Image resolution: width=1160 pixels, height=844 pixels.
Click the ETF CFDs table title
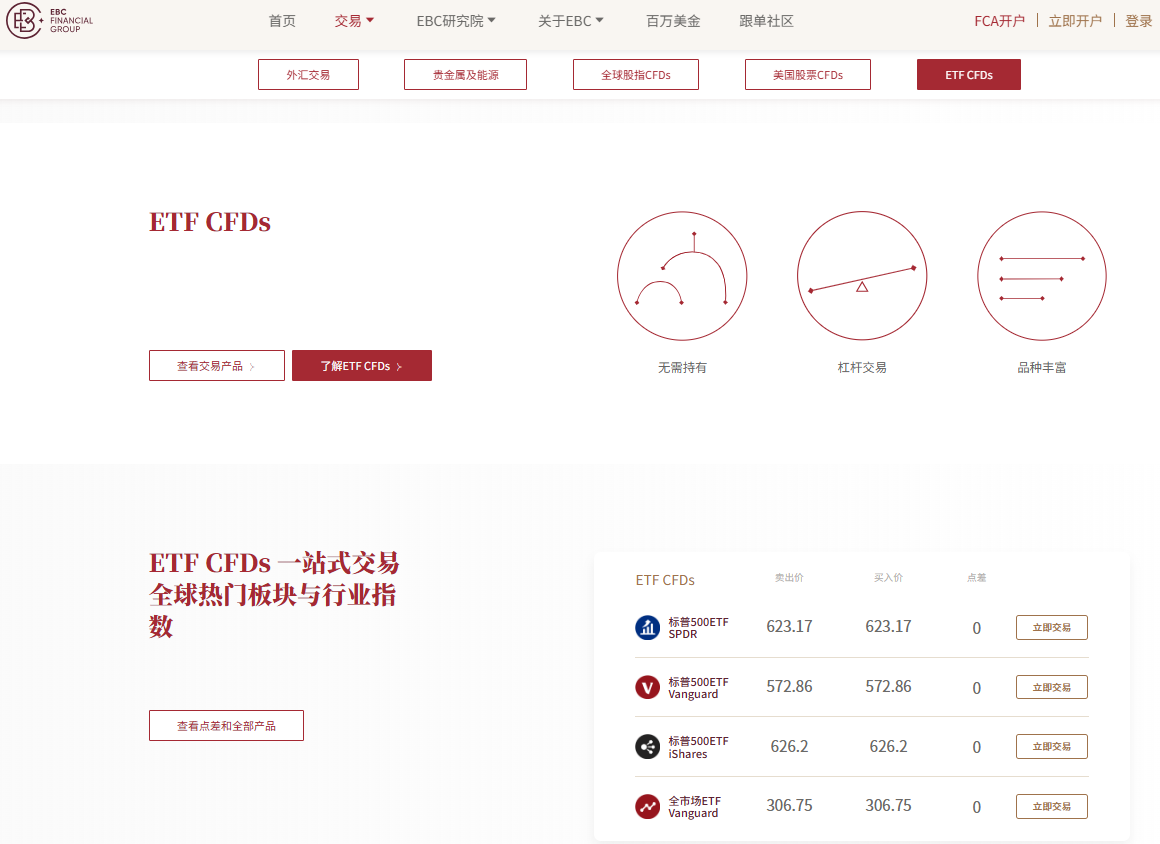(x=665, y=580)
